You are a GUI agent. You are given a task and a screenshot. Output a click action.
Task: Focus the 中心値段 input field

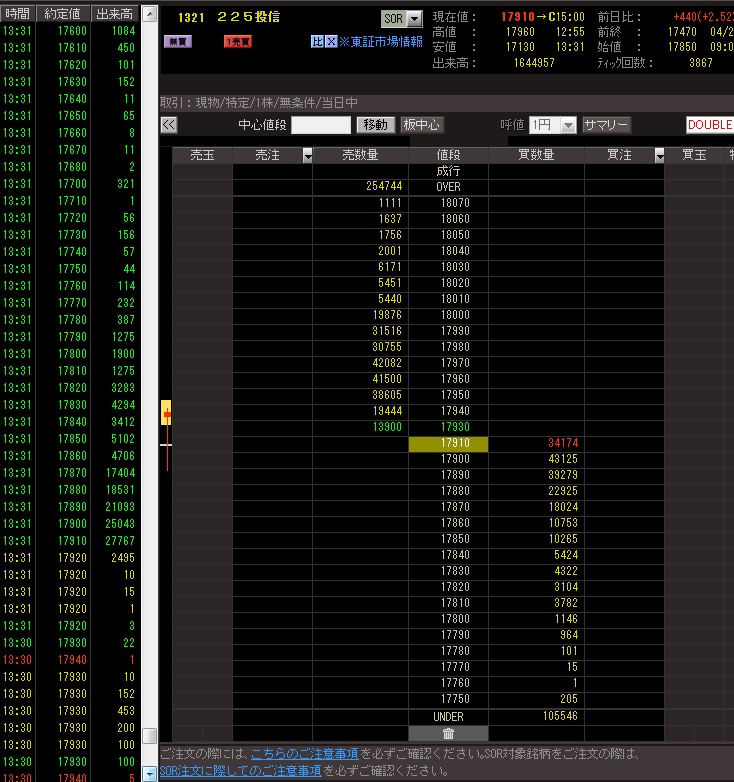[x=321, y=125]
